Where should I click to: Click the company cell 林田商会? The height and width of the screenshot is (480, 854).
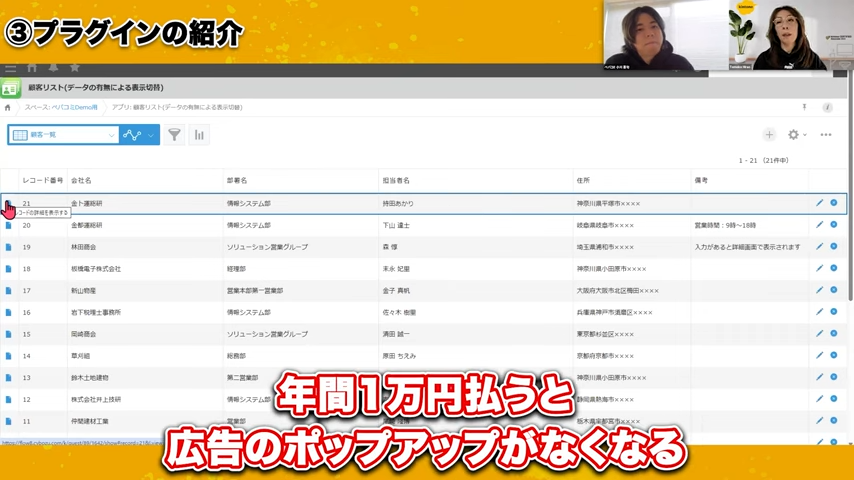pyautogui.click(x=83, y=247)
